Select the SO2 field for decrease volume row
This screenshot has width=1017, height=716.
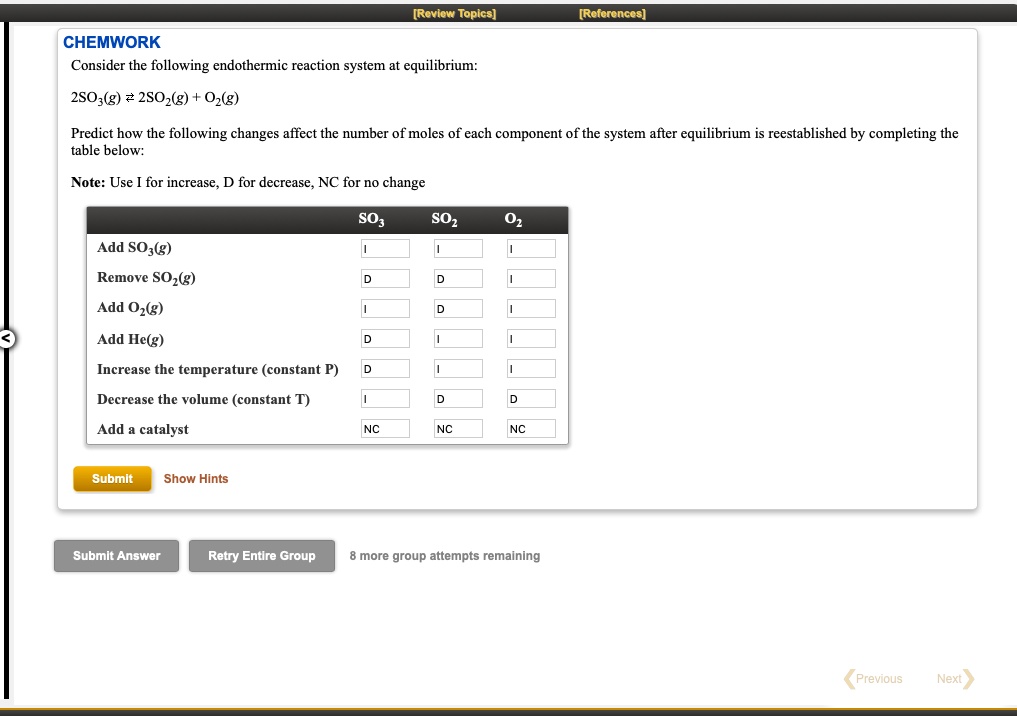coord(458,398)
